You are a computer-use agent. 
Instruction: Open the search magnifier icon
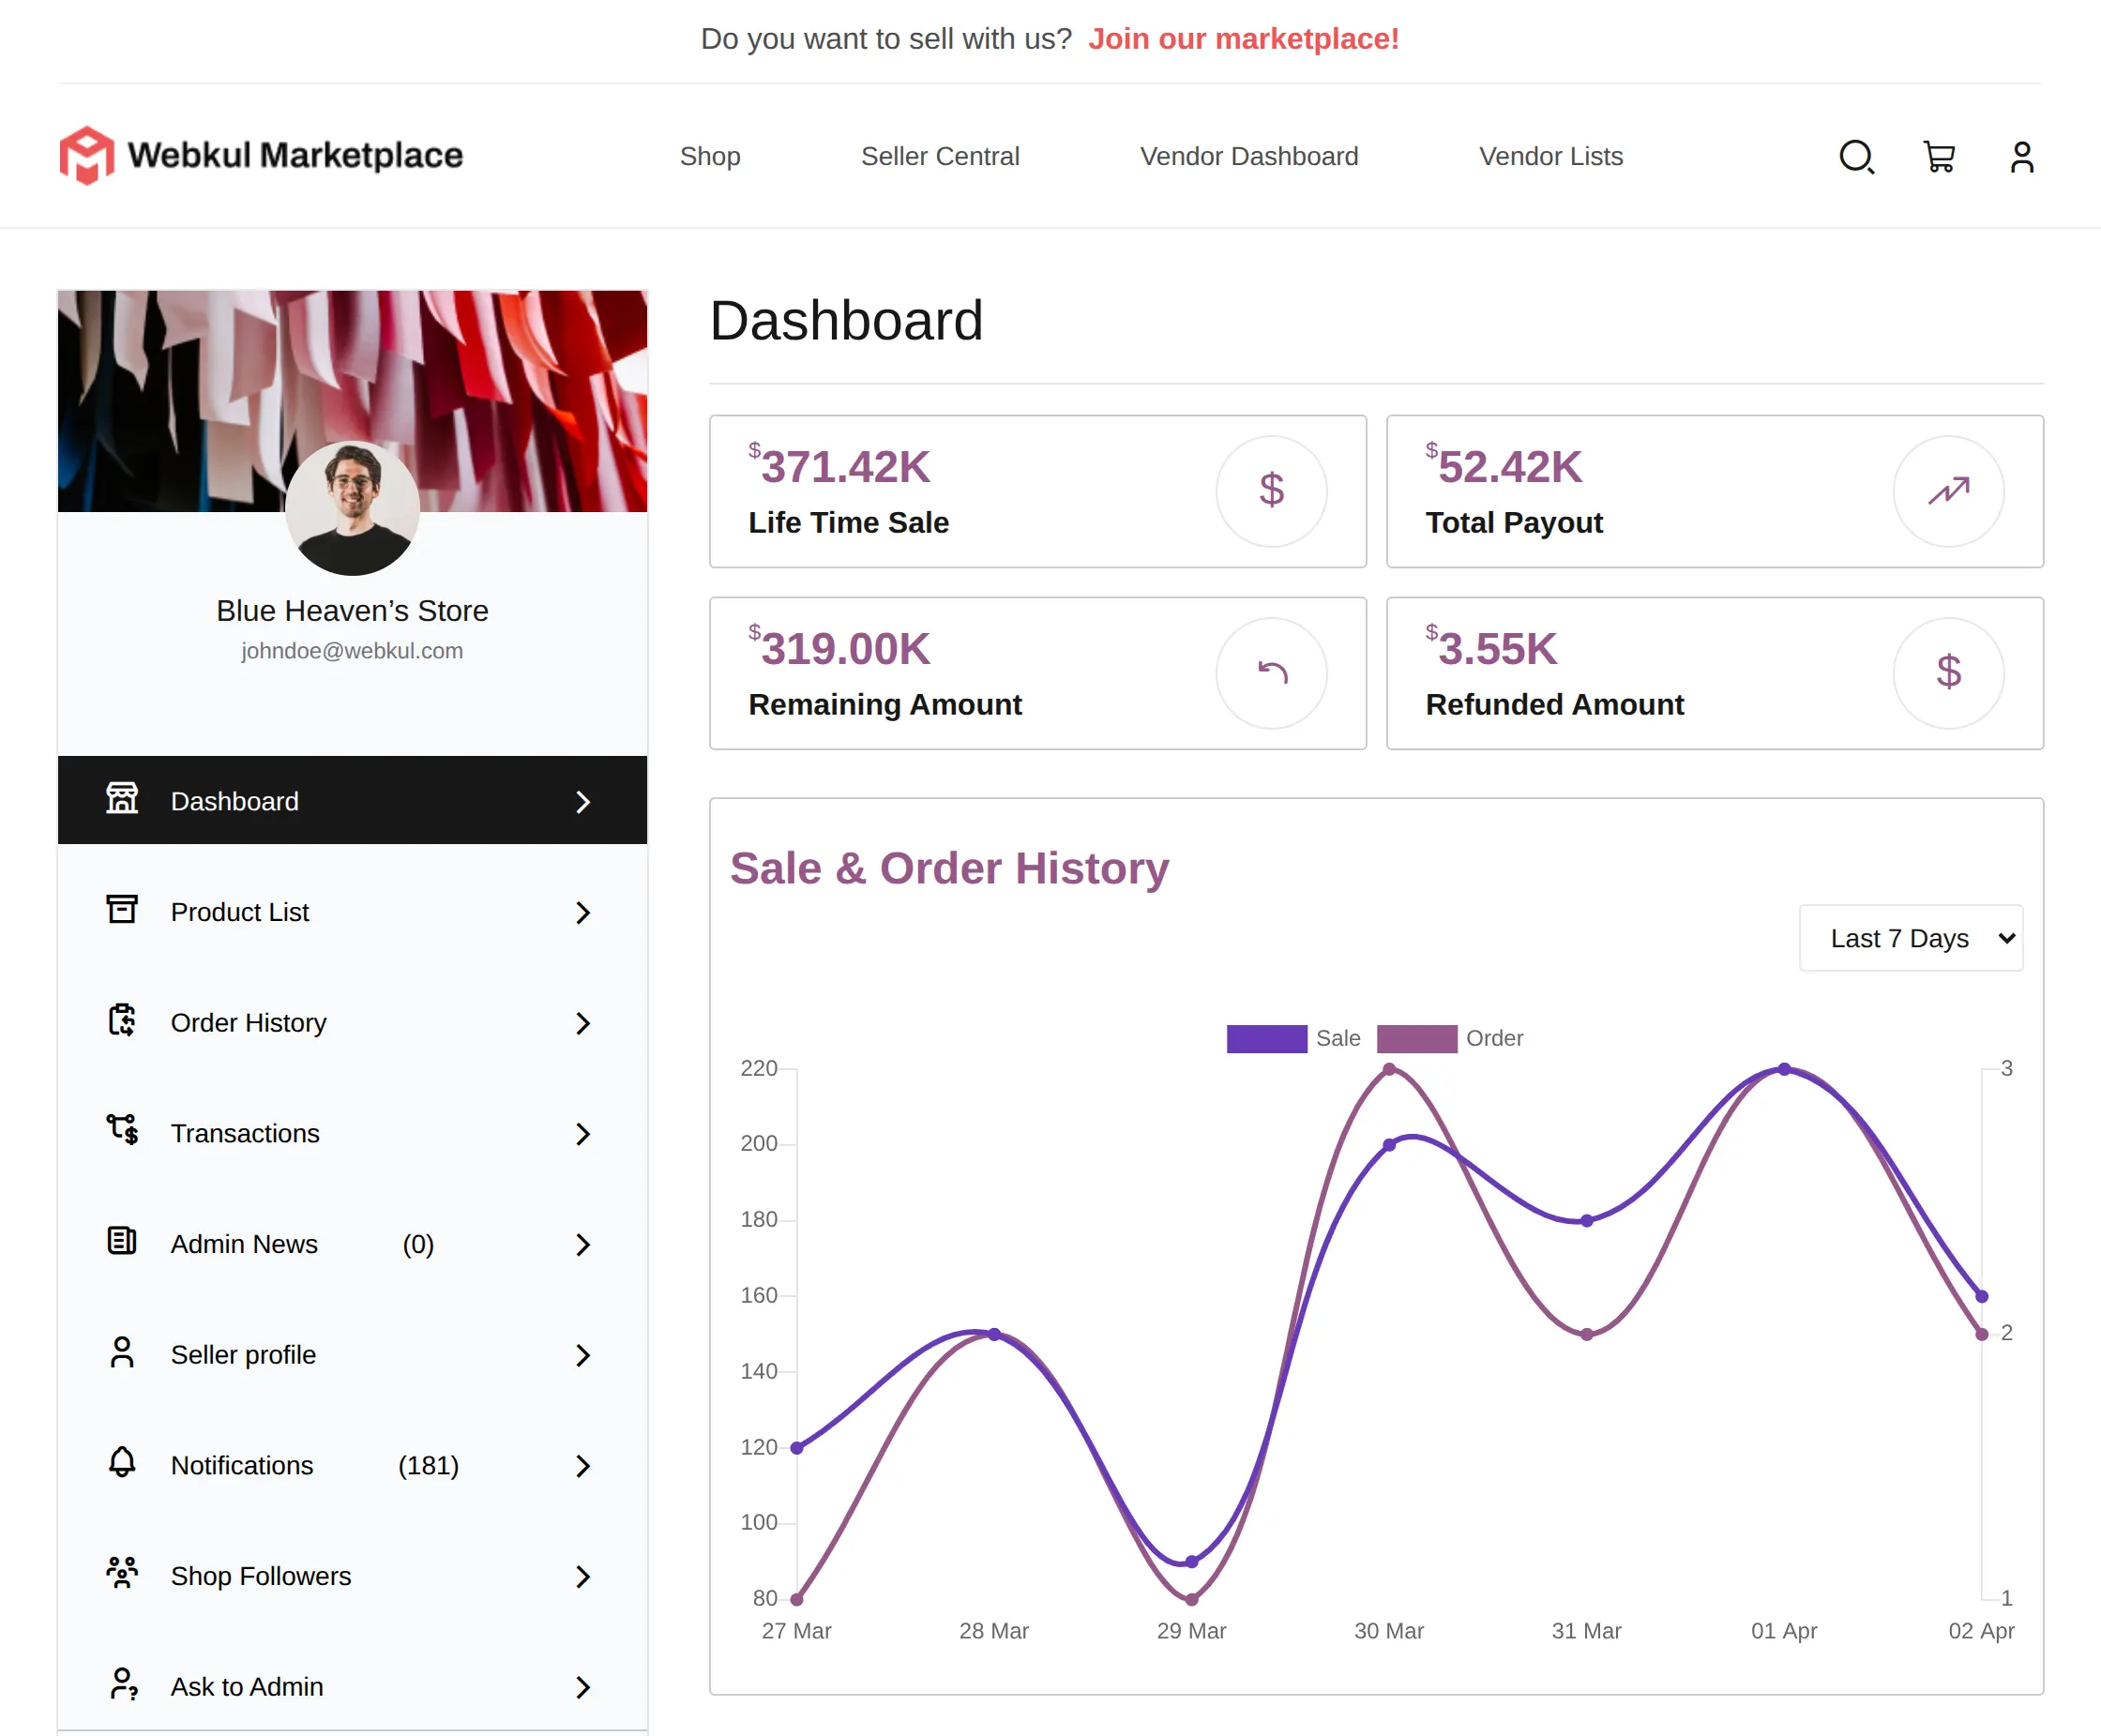click(x=1856, y=157)
